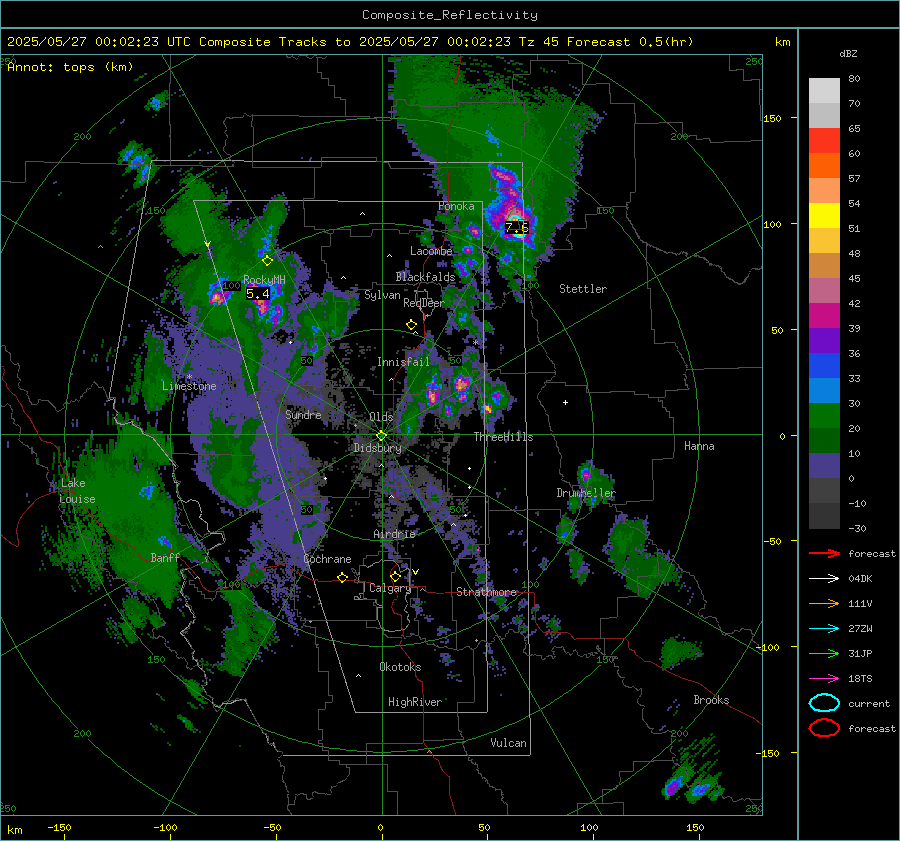Image resolution: width=900 pixels, height=841 pixels.
Task: Select the slate 0-10 dBZ swatch
Action: pos(824,465)
